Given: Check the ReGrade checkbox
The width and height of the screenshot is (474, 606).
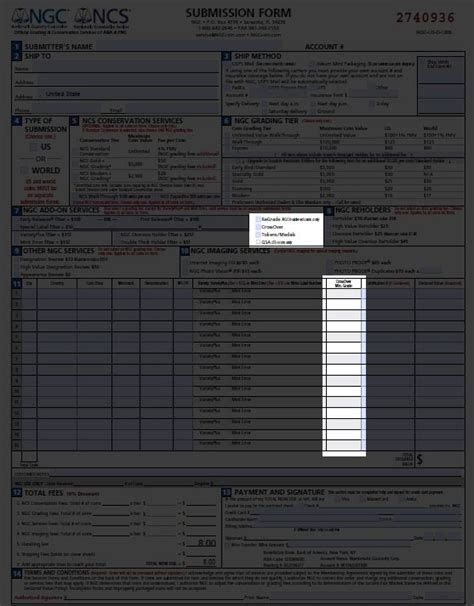Looking at the screenshot, I should pyautogui.click(x=258, y=219).
